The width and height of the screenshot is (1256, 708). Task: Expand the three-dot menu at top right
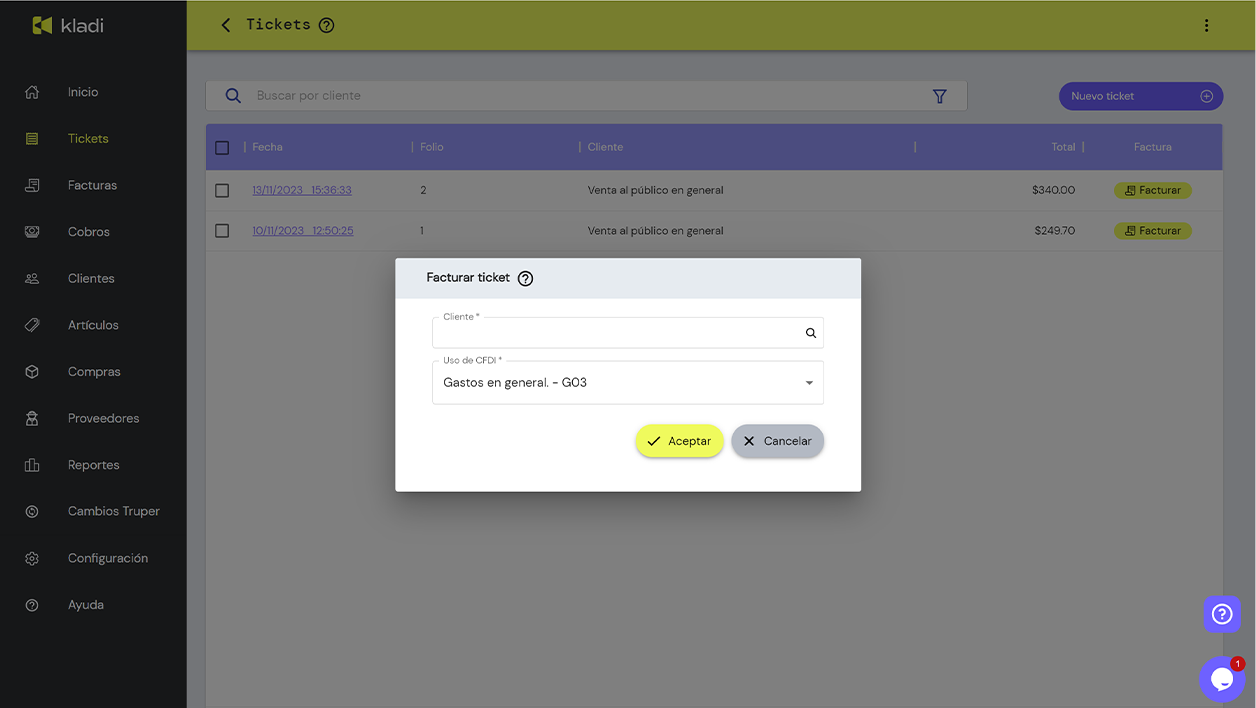point(1207,24)
